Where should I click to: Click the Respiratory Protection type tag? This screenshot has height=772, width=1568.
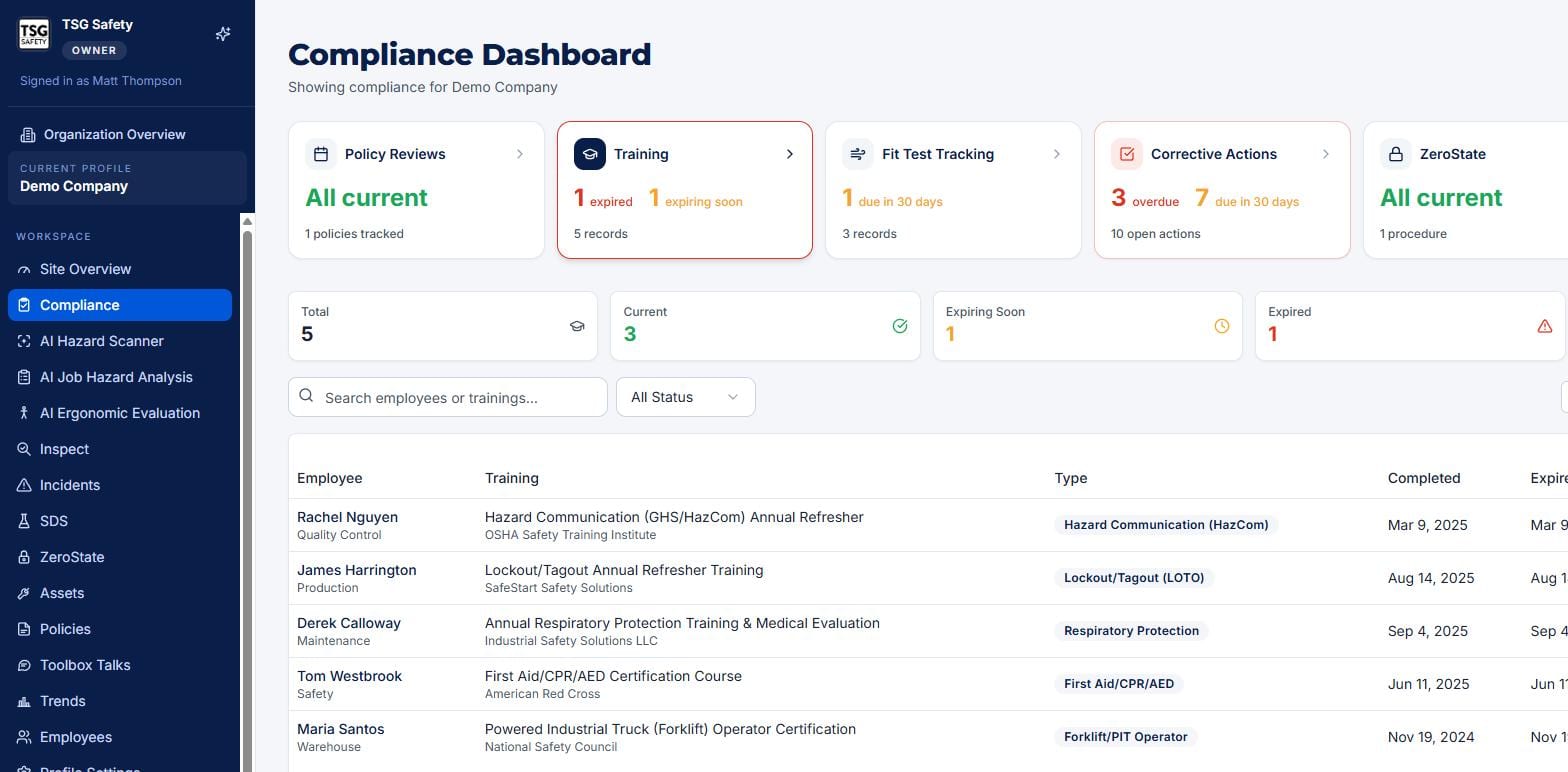(1131, 631)
